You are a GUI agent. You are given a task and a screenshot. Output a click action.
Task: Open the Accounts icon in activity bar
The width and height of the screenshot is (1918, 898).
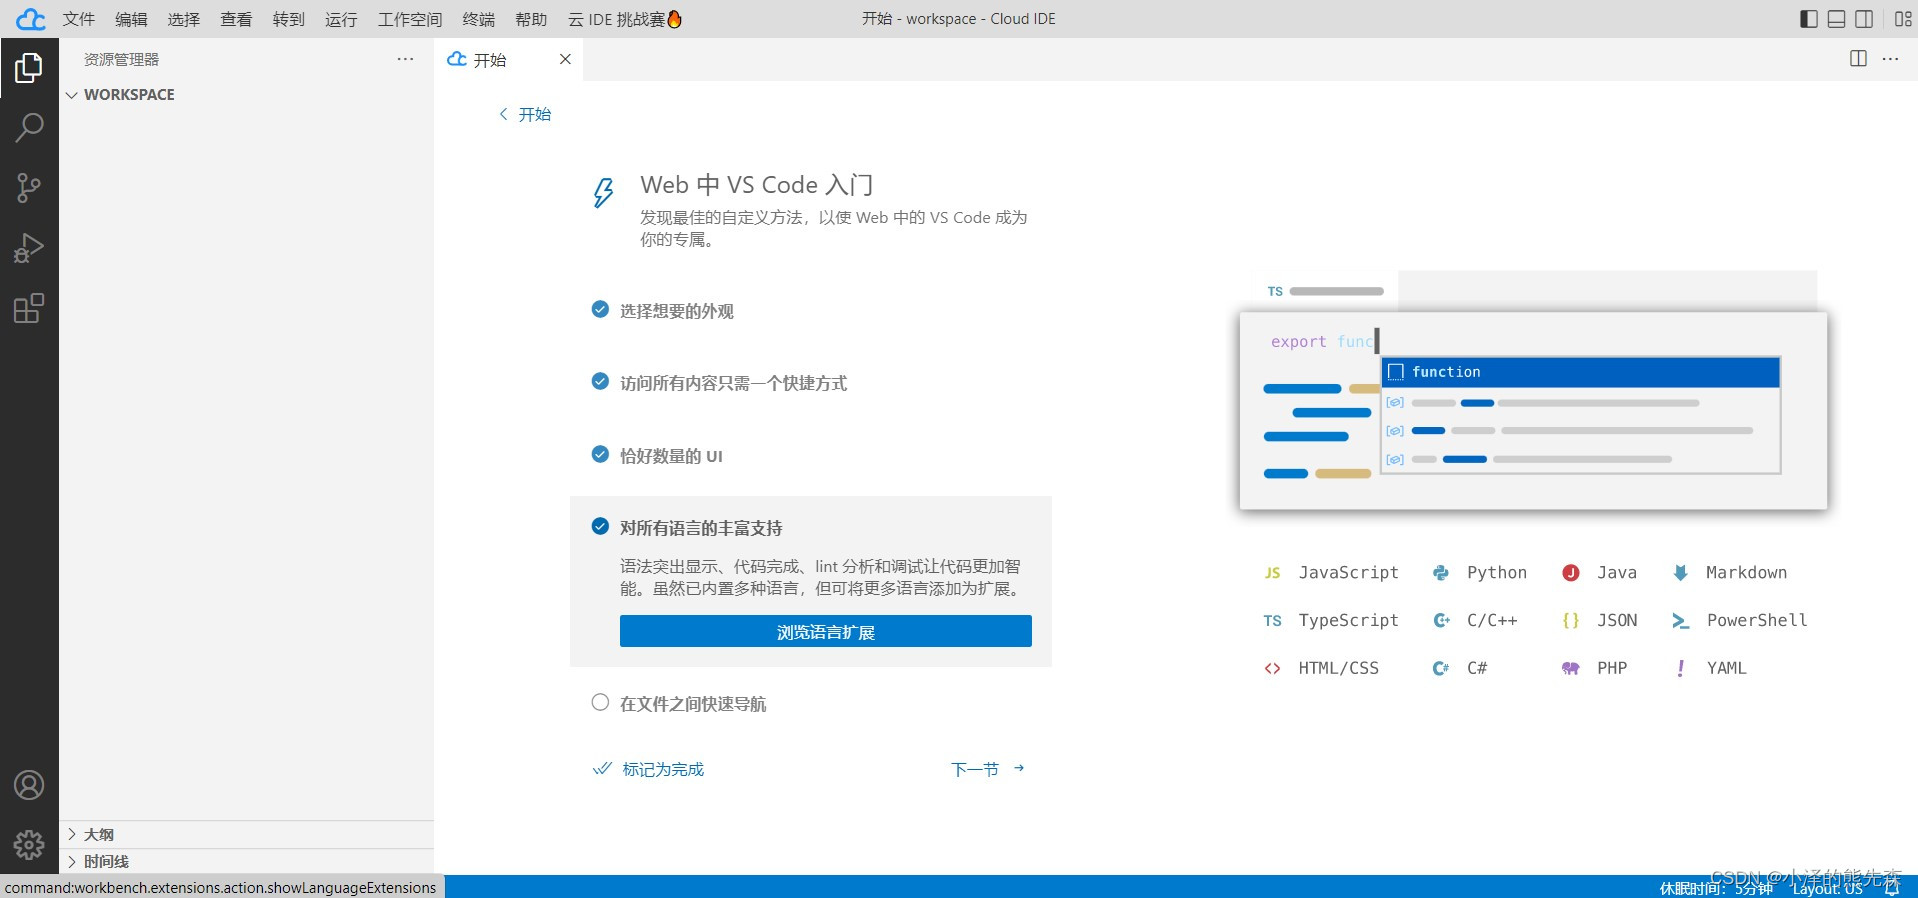[x=29, y=785]
